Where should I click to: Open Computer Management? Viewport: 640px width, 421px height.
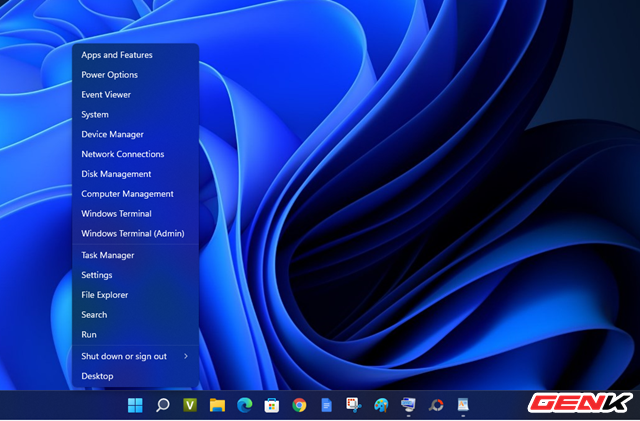pos(136,194)
